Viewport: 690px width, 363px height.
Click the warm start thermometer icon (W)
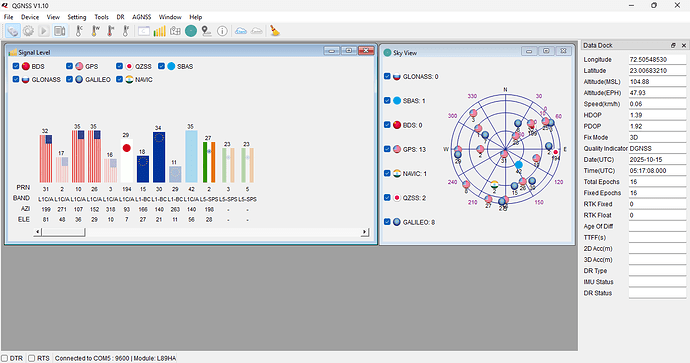click(95, 31)
